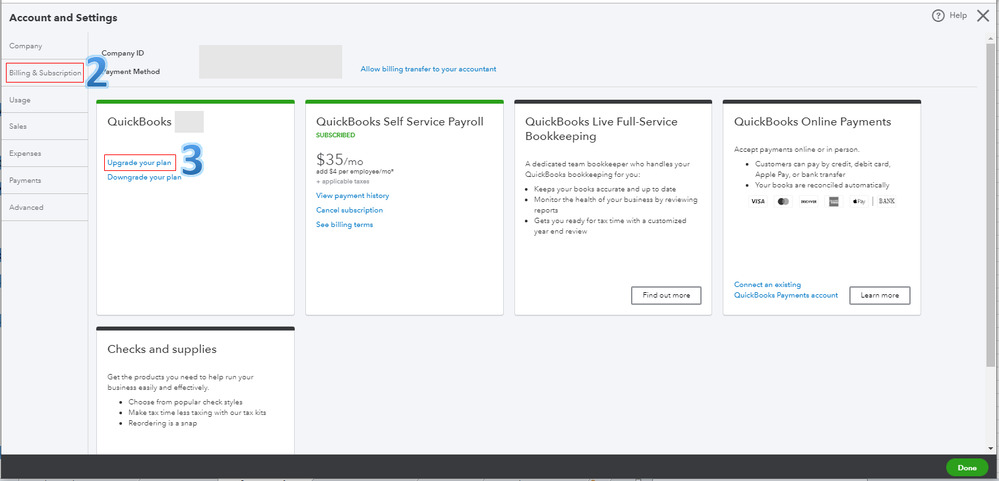This screenshot has width=999, height=481.
Task: Select the BANK transfer icon
Action: (x=886, y=201)
